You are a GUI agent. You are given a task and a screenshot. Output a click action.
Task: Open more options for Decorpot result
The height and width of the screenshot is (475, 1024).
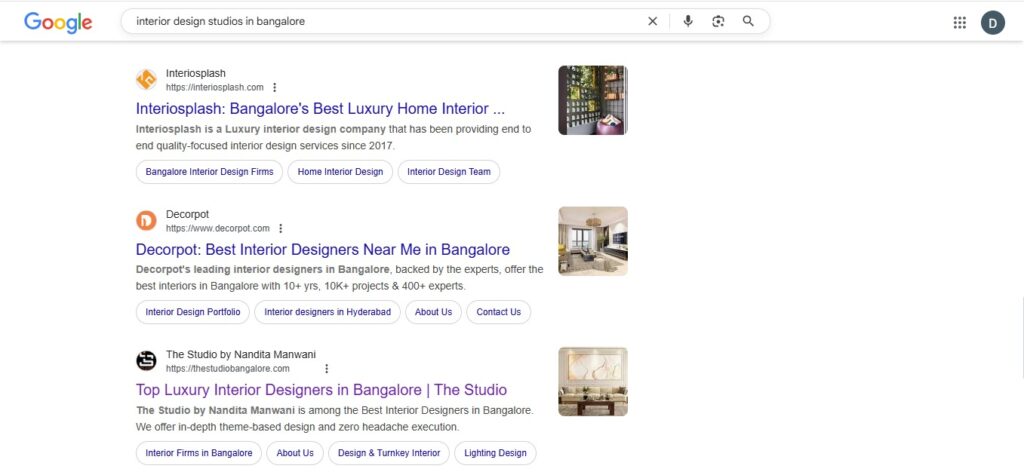click(280, 229)
